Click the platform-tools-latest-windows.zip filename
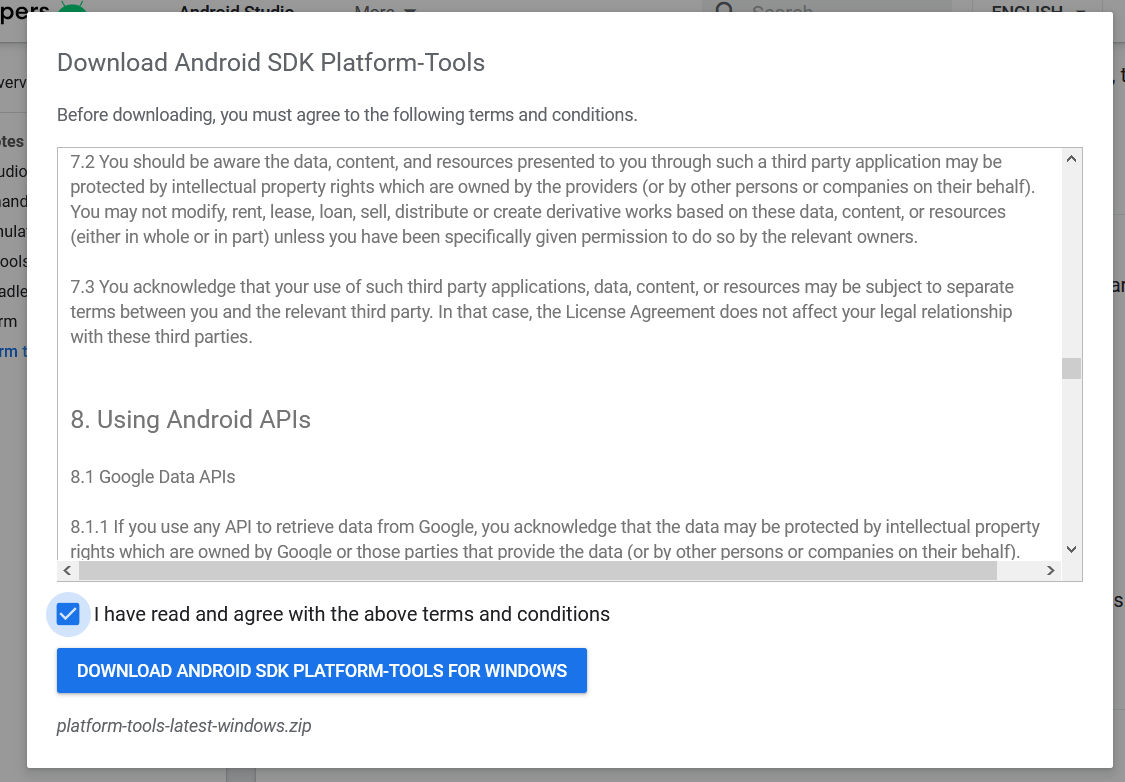 click(x=184, y=725)
